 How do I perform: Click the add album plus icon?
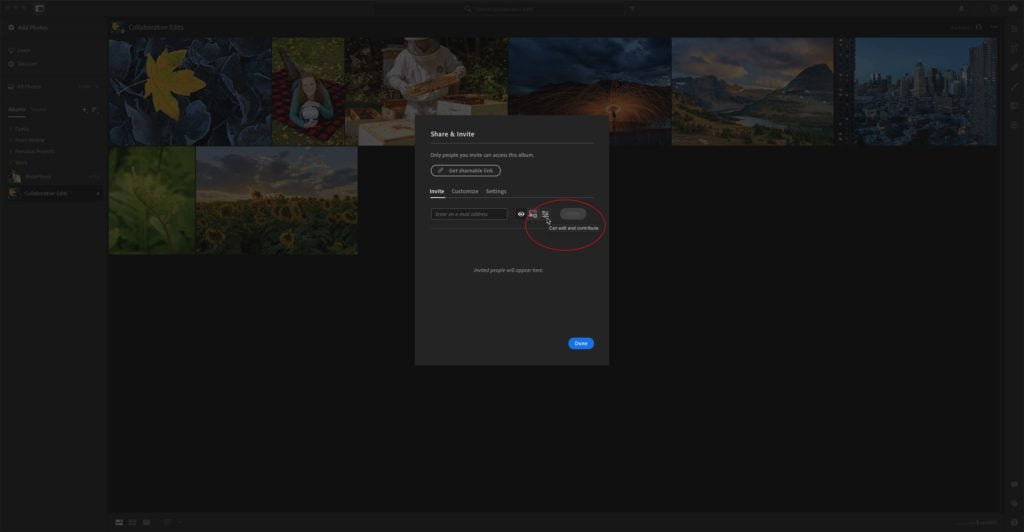[84, 110]
